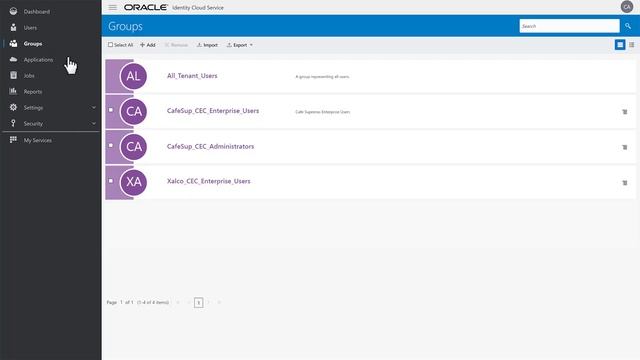Image resolution: width=640 pixels, height=360 pixels.
Task: Click the AL avatar of All_Tenant_Users
Action: click(133, 76)
